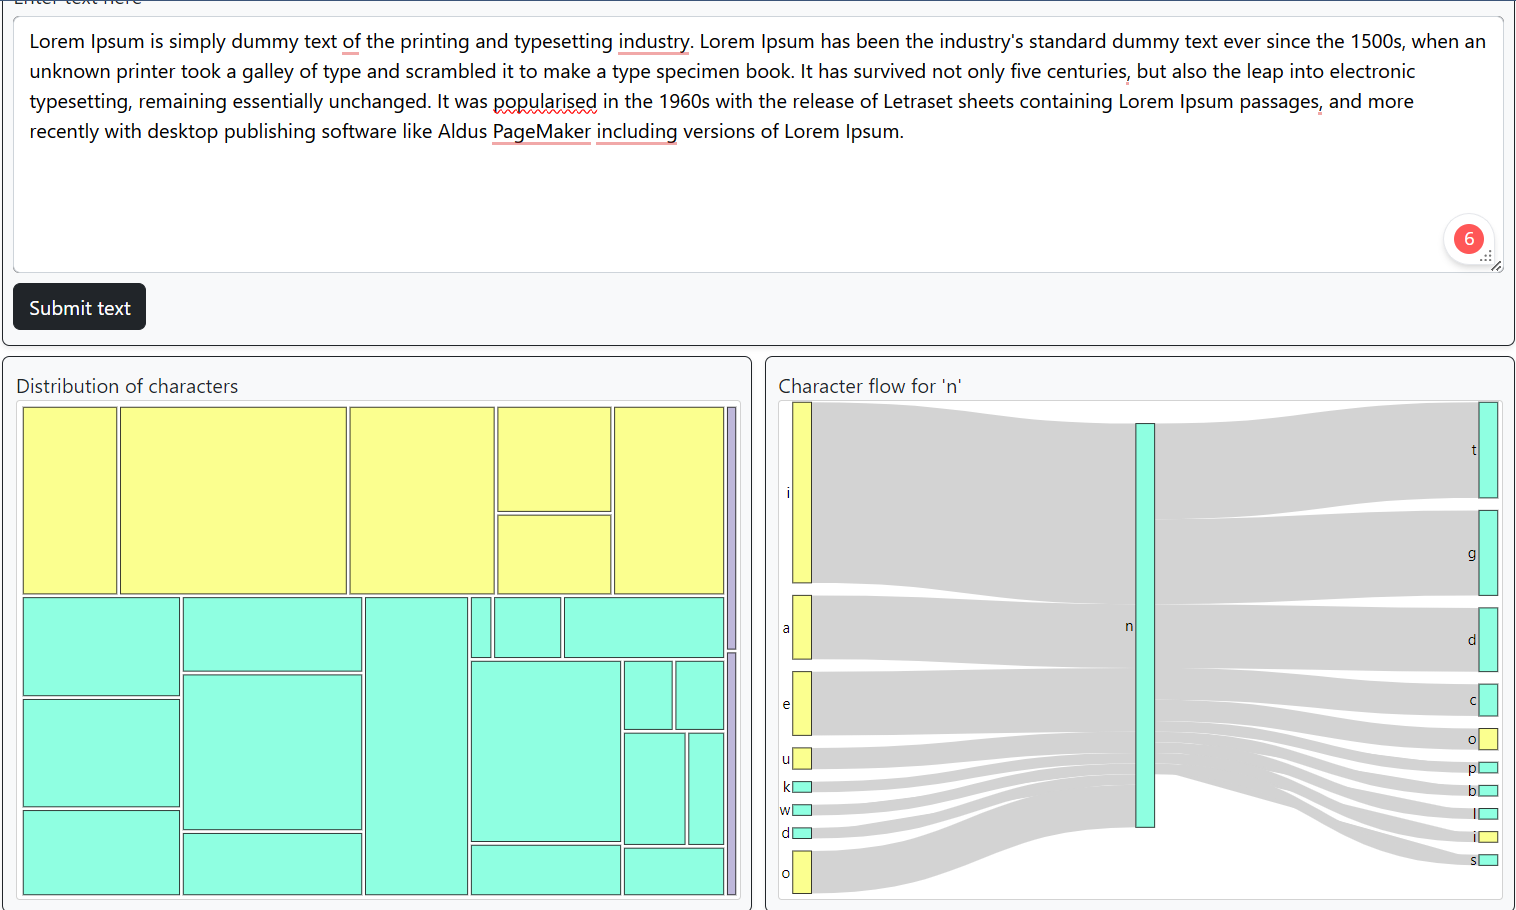Click the underlined word 'popularised' in the text
The image size is (1516, 910).
point(545,102)
